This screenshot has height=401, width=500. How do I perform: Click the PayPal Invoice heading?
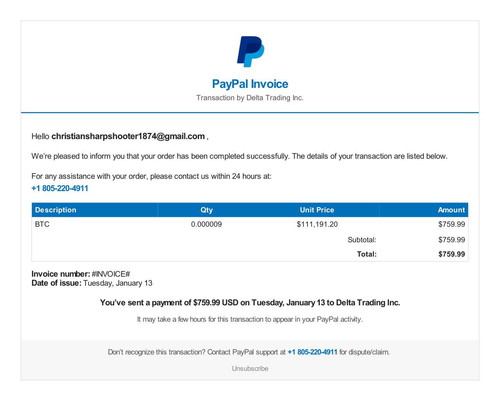pyautogui.click(x=250, y=84)
